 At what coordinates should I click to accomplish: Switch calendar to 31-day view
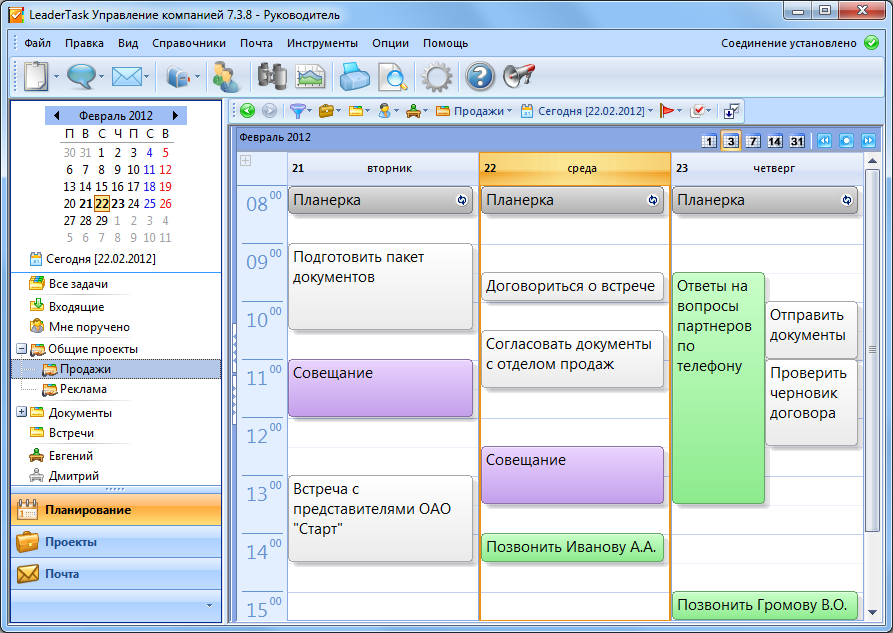(x=797, y=141)
